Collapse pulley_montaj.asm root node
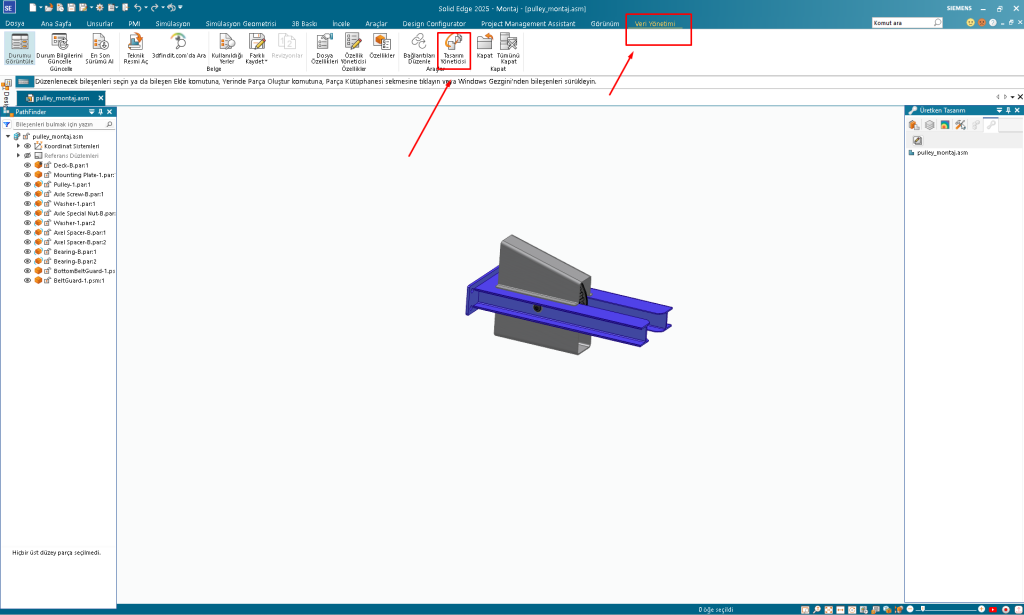This screenshot has height=615, width=1024. point(8,136)
